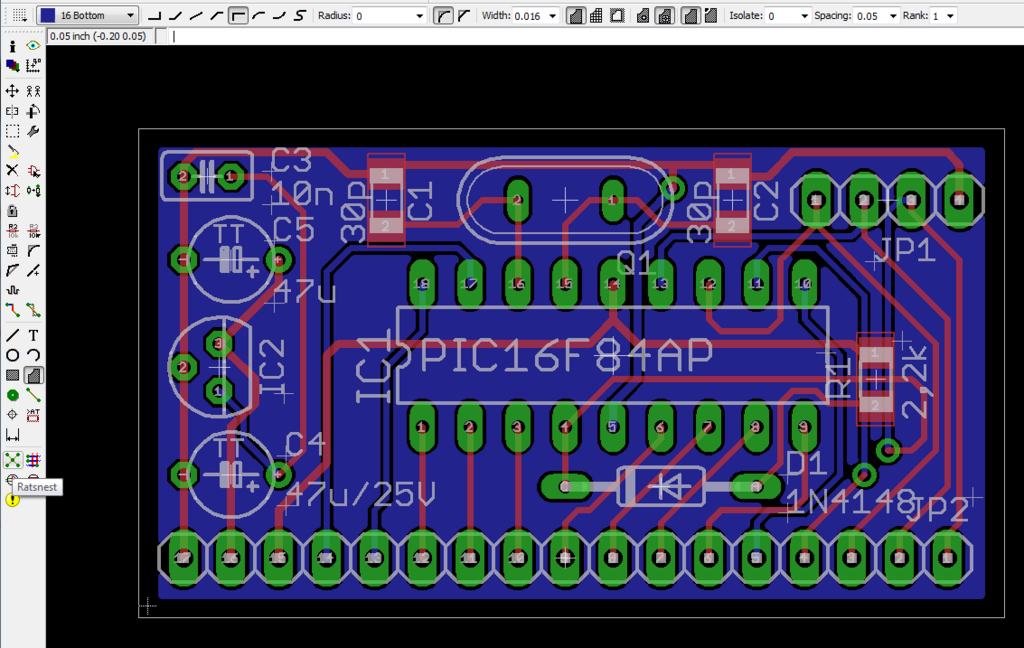Select the Delete (X) tool

coord(12,171)
